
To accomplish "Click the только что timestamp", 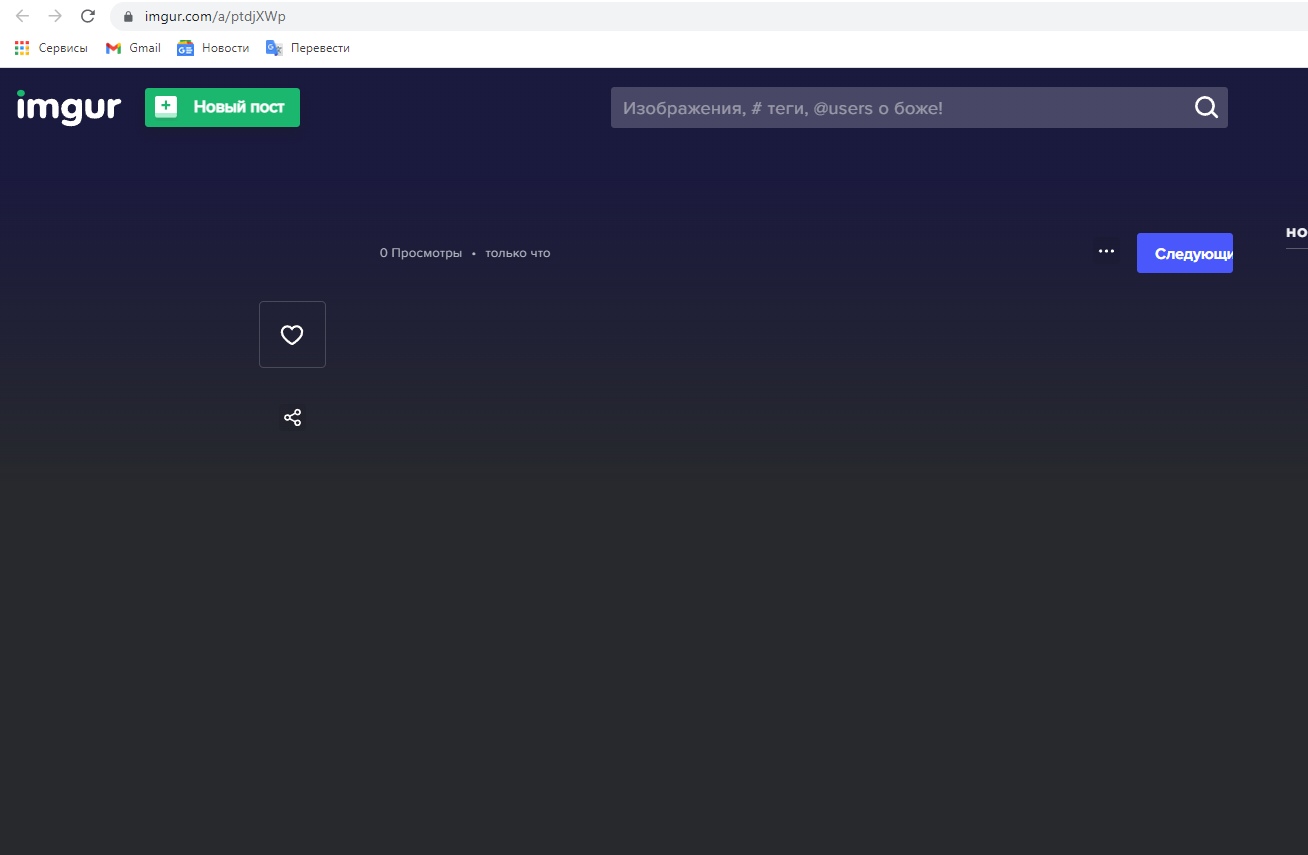I will point(518,253).
